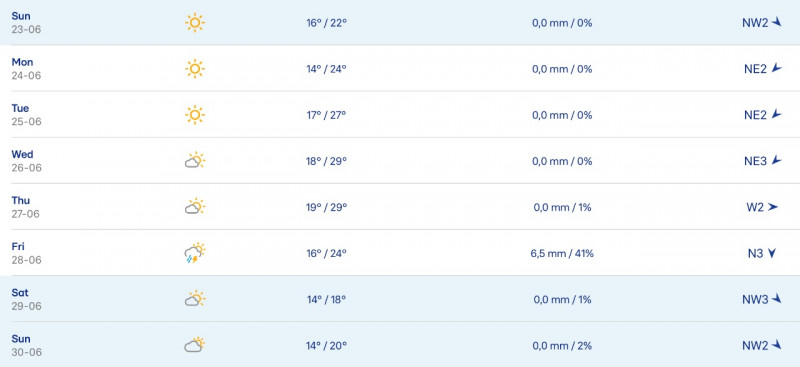Select the sunny weather icon for Tue 25-06
This screenshot has height=367, width=800.
click(x=195, y=115)
